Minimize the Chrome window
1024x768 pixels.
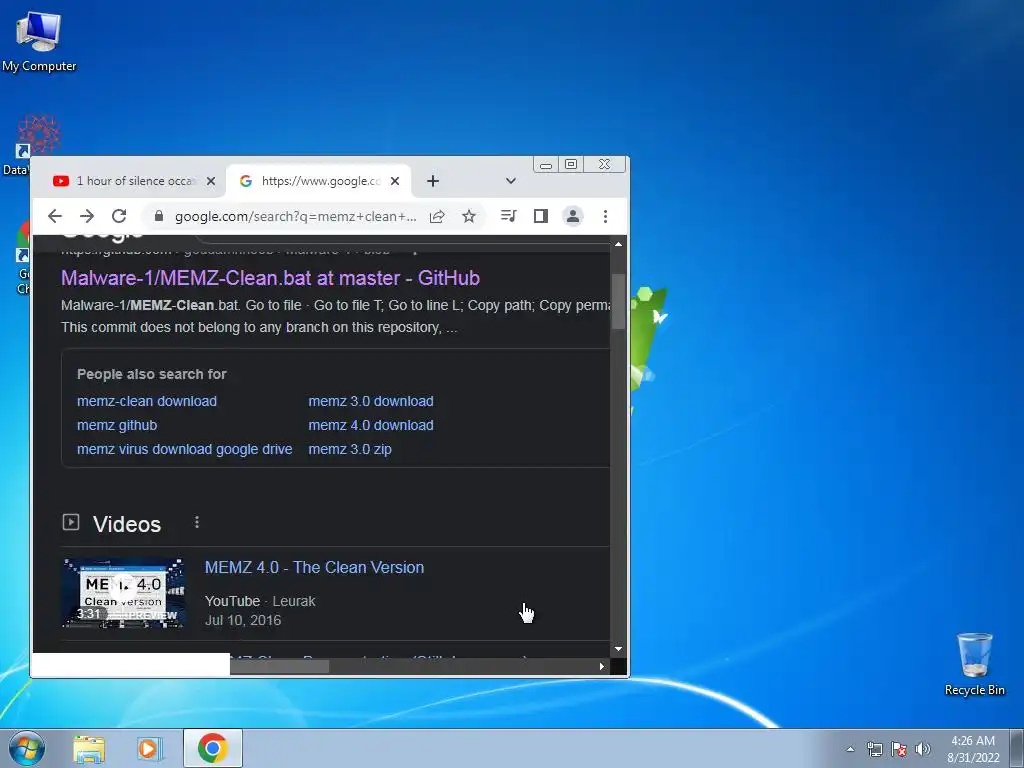point(546,165)
